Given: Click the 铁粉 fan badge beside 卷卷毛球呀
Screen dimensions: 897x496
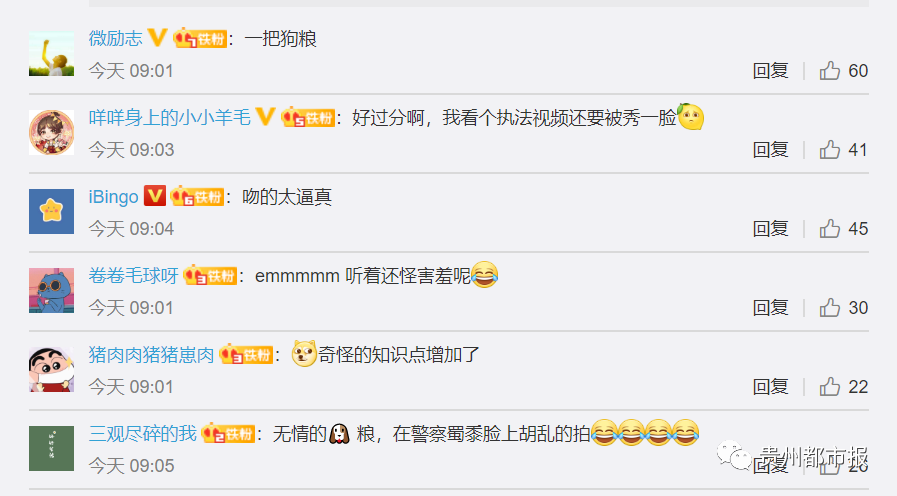Looking at the screenshot, I should pos(210,276).
